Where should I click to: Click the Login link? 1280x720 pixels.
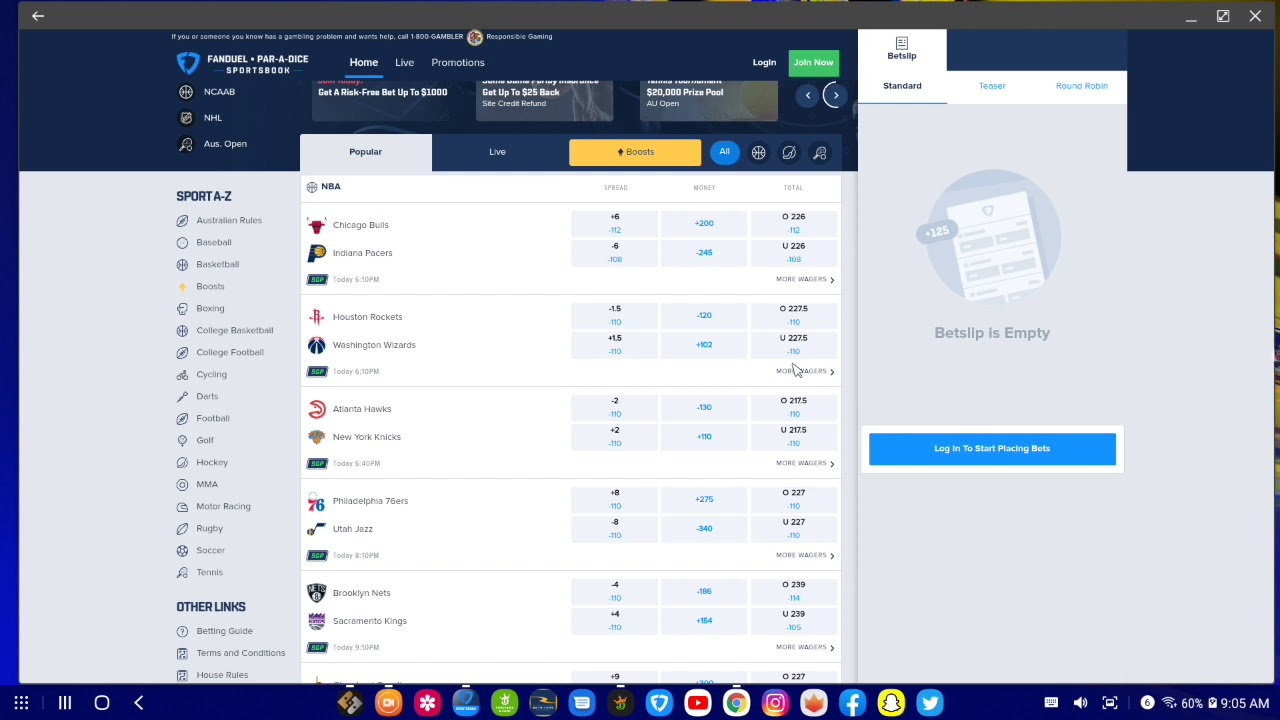point(764,63)
